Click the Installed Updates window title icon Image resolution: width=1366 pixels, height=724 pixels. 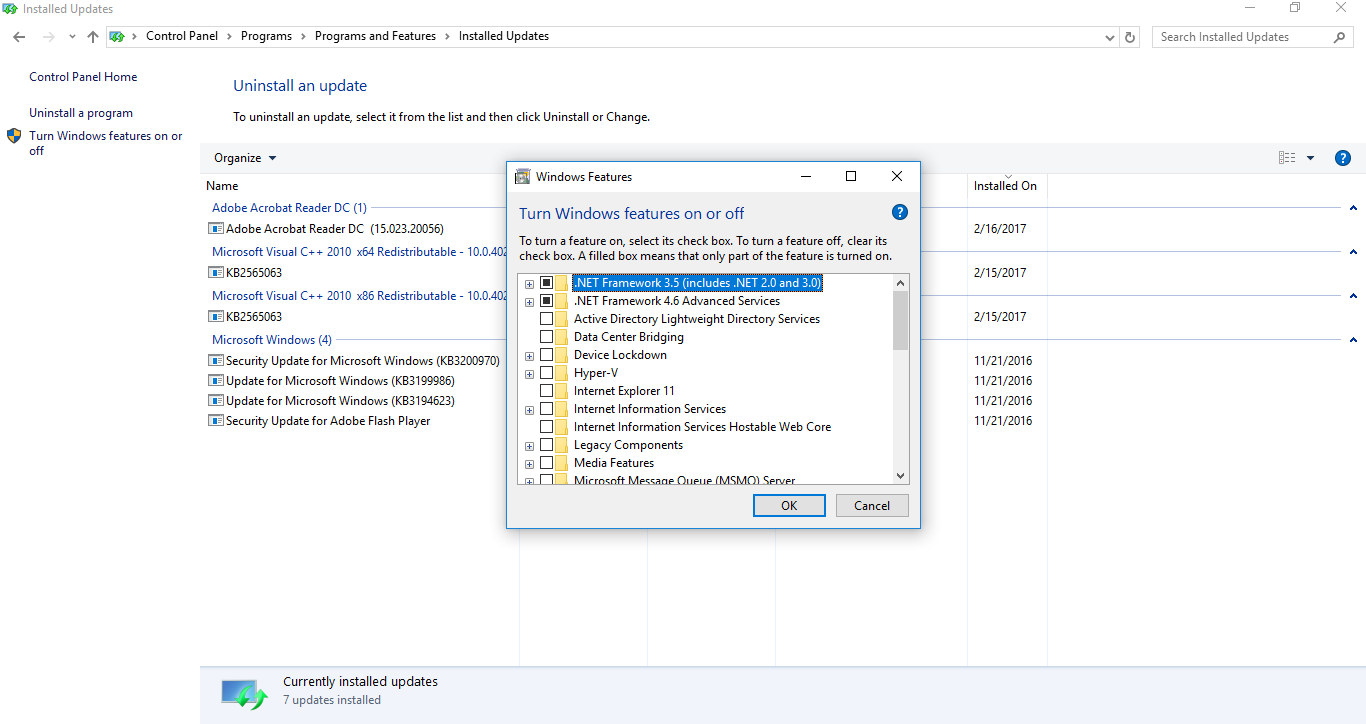pyautogui.click(x=10, y=9)
